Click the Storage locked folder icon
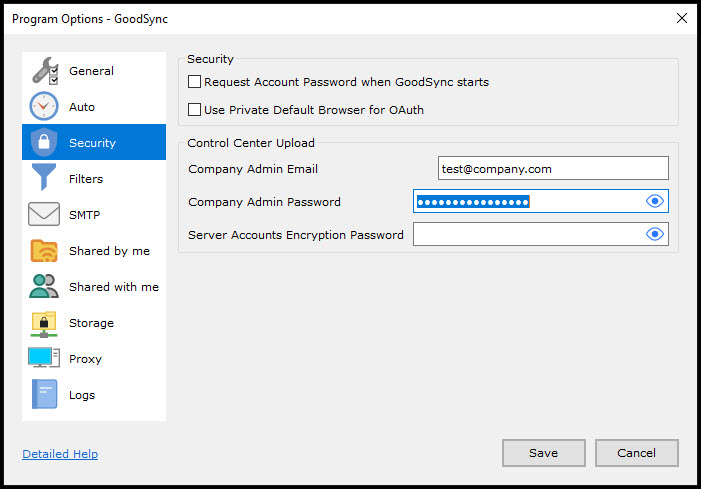The width and height of the screenshot is (701, 489). click(x=44, y=323)
